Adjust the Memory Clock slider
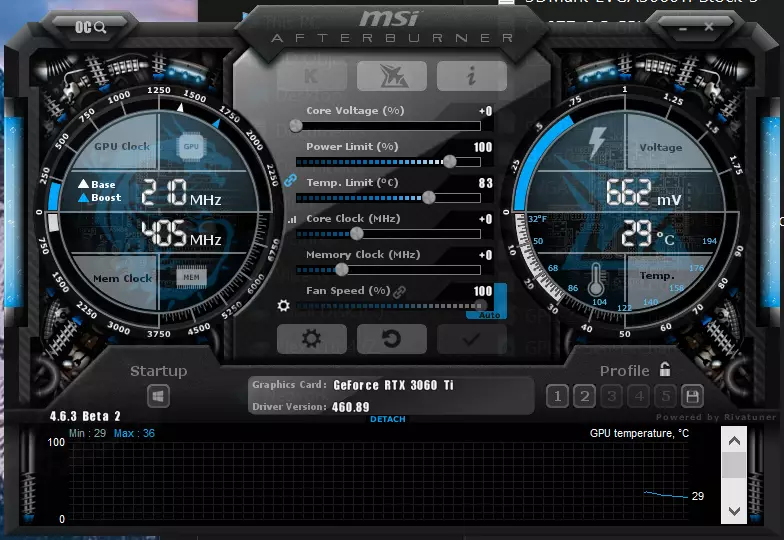This screenshot has width=784, height=540. pyautogui.click(x=388, y=270)
